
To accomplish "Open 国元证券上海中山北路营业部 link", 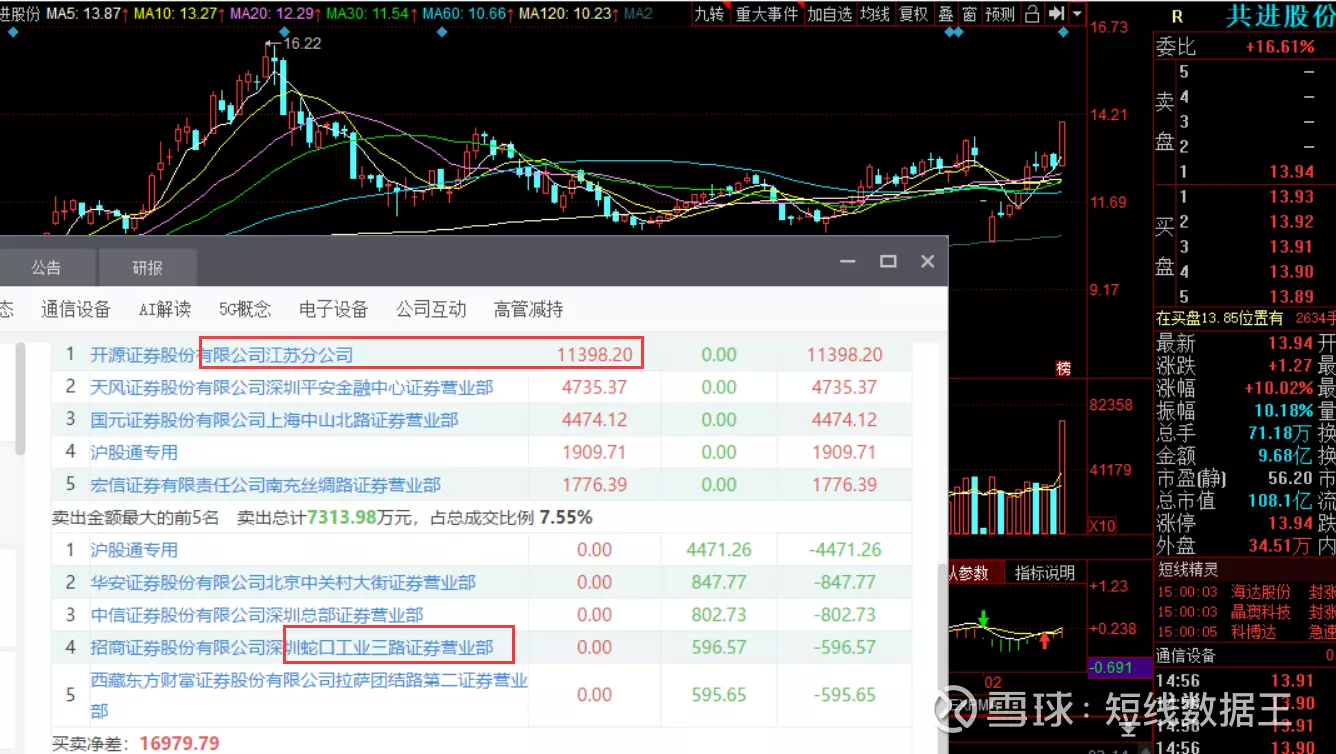I will pos(274,420).
